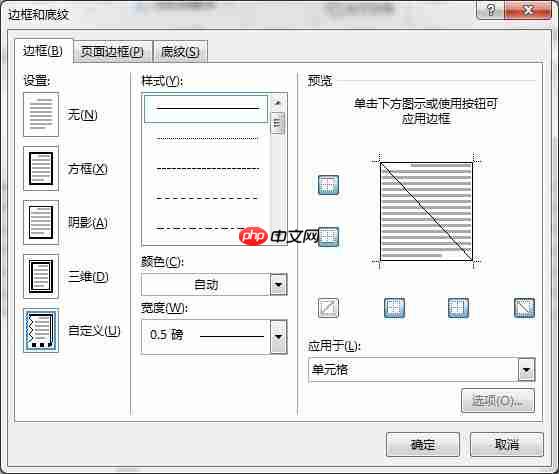Click the style list scroll up arrow
This screenshot has height=474, width=559.
tap(277, 103)
